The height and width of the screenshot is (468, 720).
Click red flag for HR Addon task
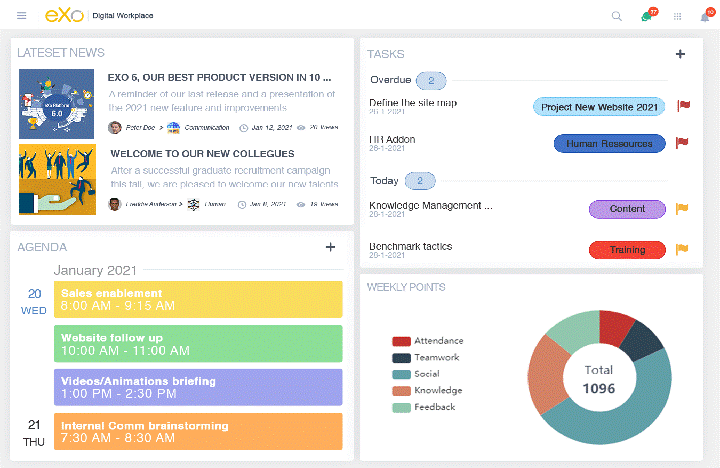pos(682,143)
